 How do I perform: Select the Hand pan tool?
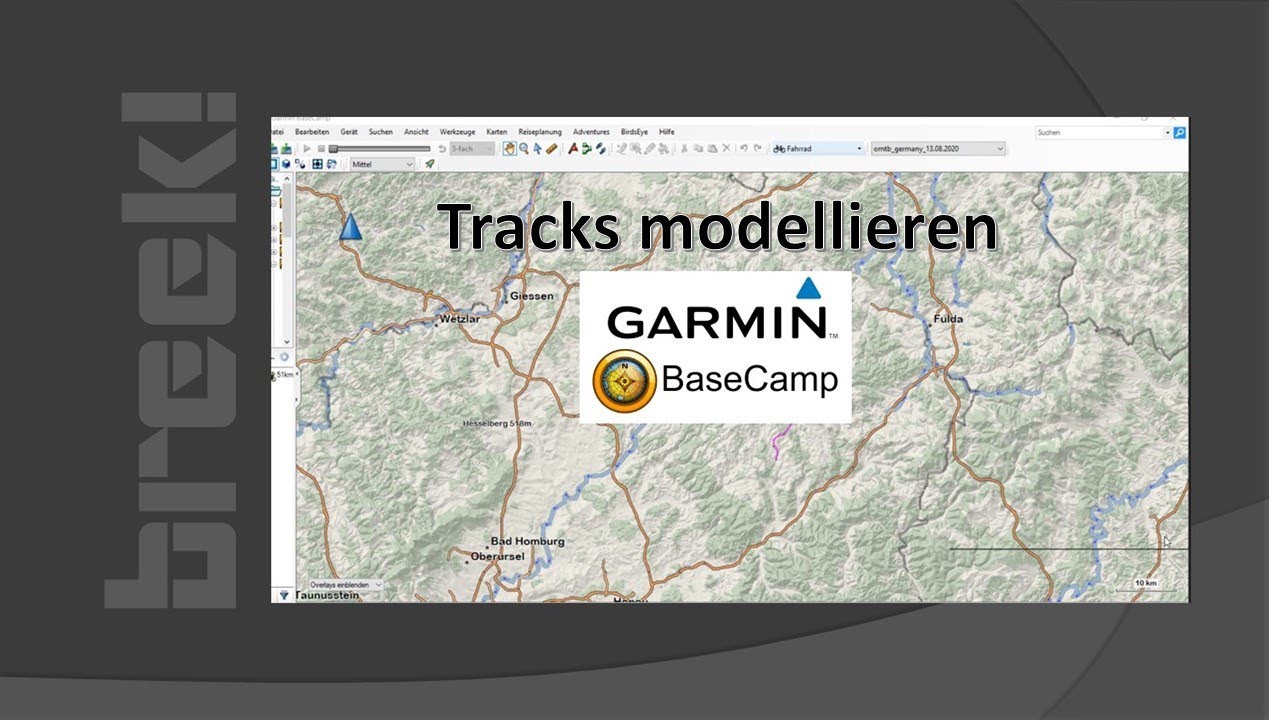click(x=509, y=148)
